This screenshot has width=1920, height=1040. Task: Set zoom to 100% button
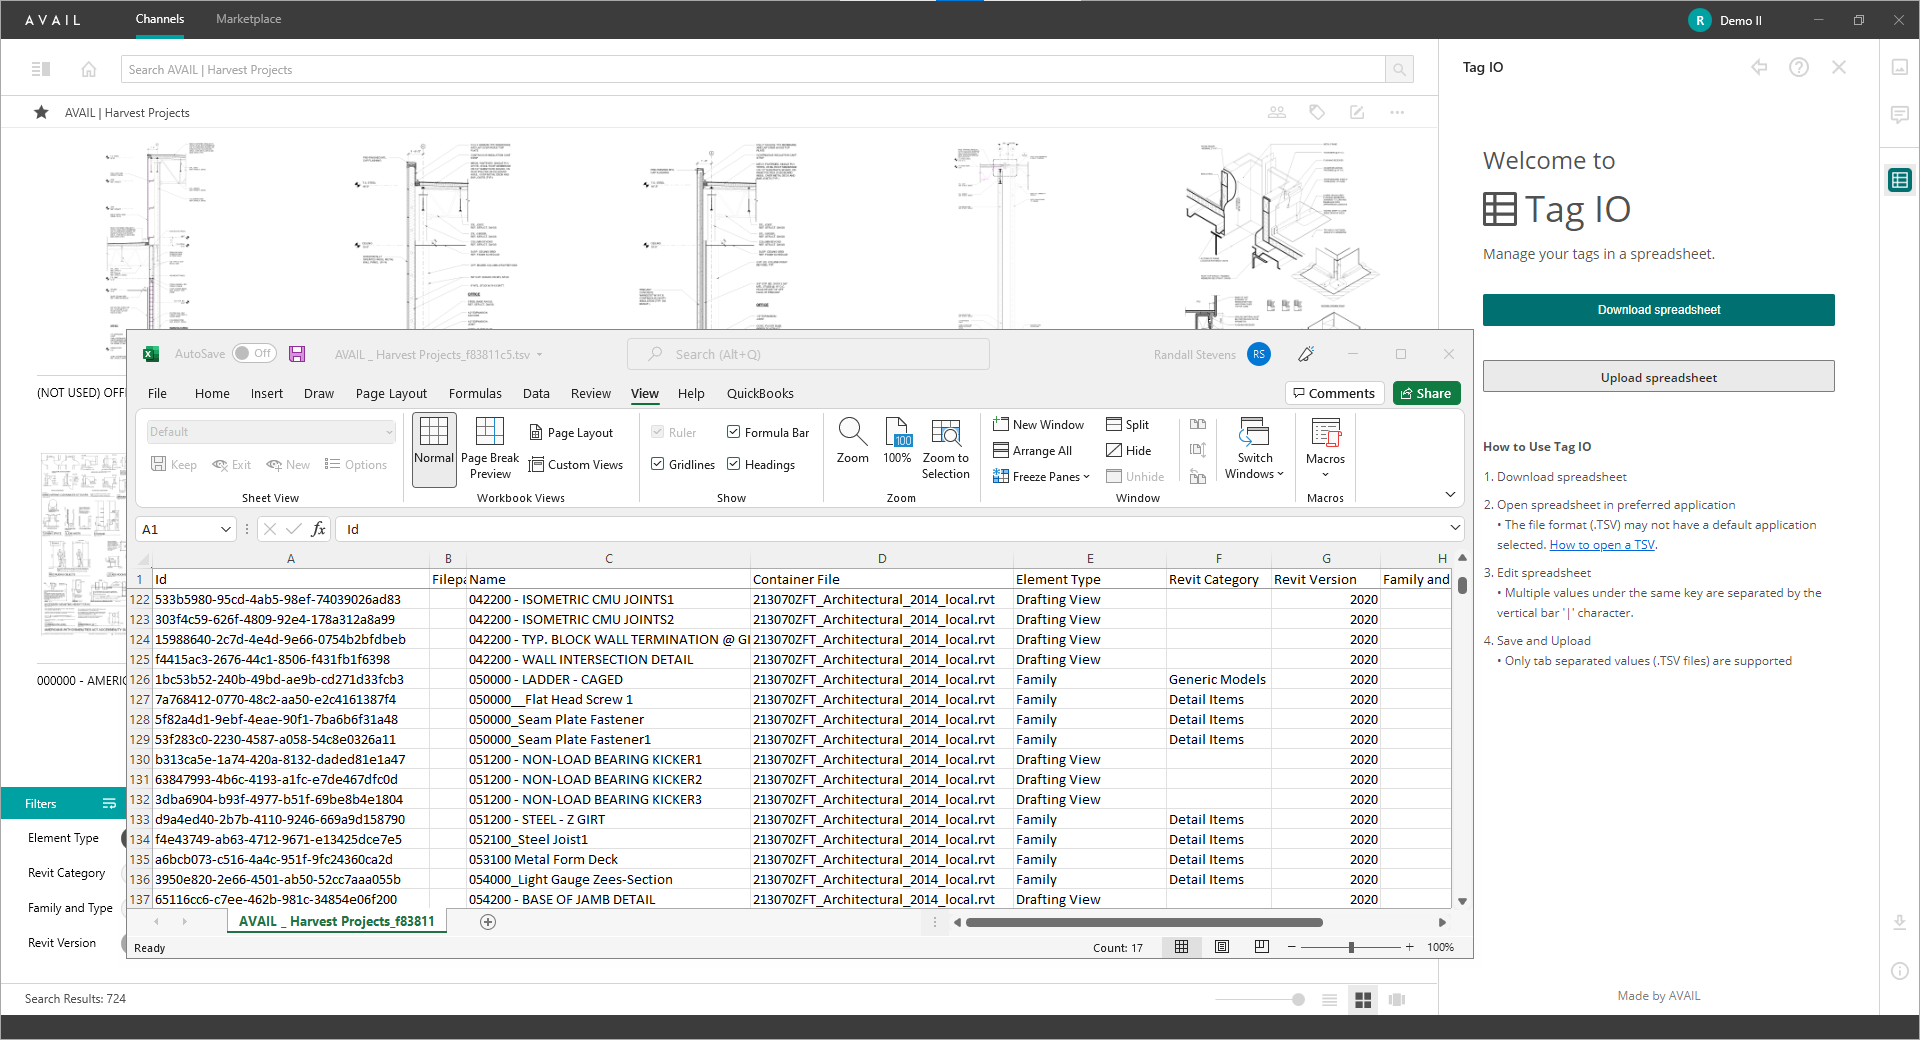click(897, 441)
